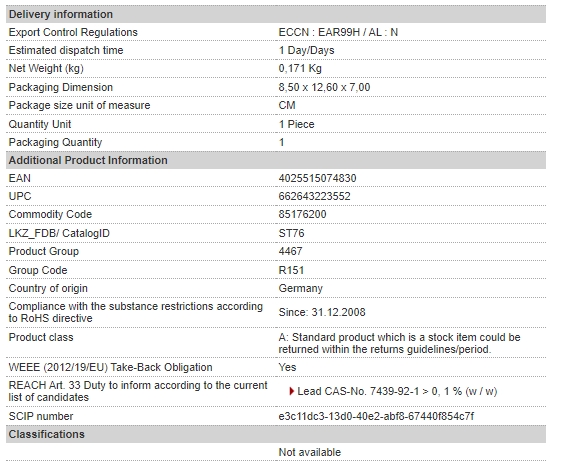The height and width of the screenshot is (463, 574).
Task: Select the Packaging Quantity value 1
Action: coord(281,142)
